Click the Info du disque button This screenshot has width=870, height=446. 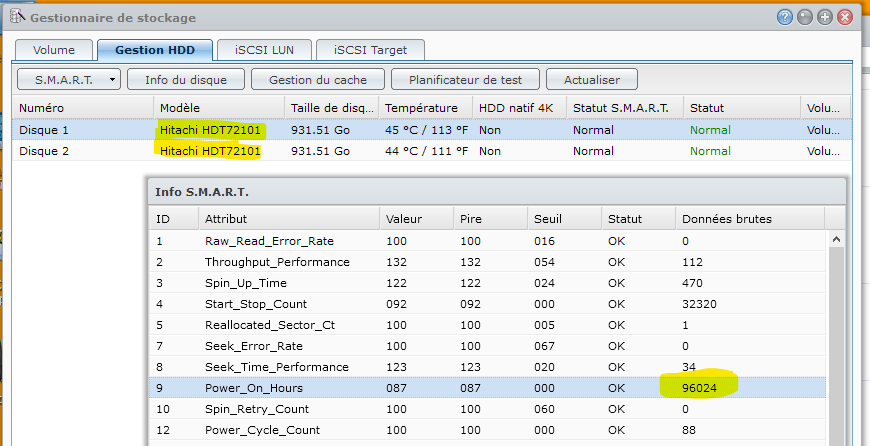186,79
